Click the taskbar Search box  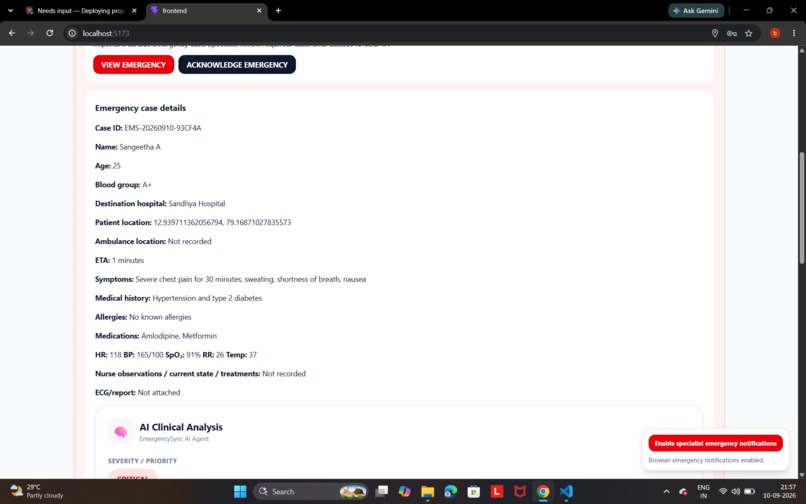[310, 492]
